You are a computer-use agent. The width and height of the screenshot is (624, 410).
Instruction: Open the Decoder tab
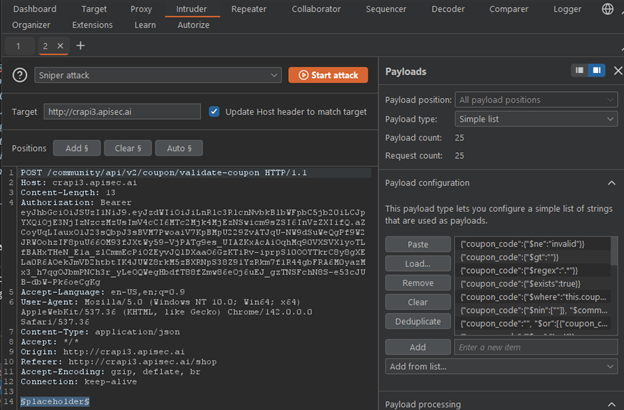(x=448, y=9)
